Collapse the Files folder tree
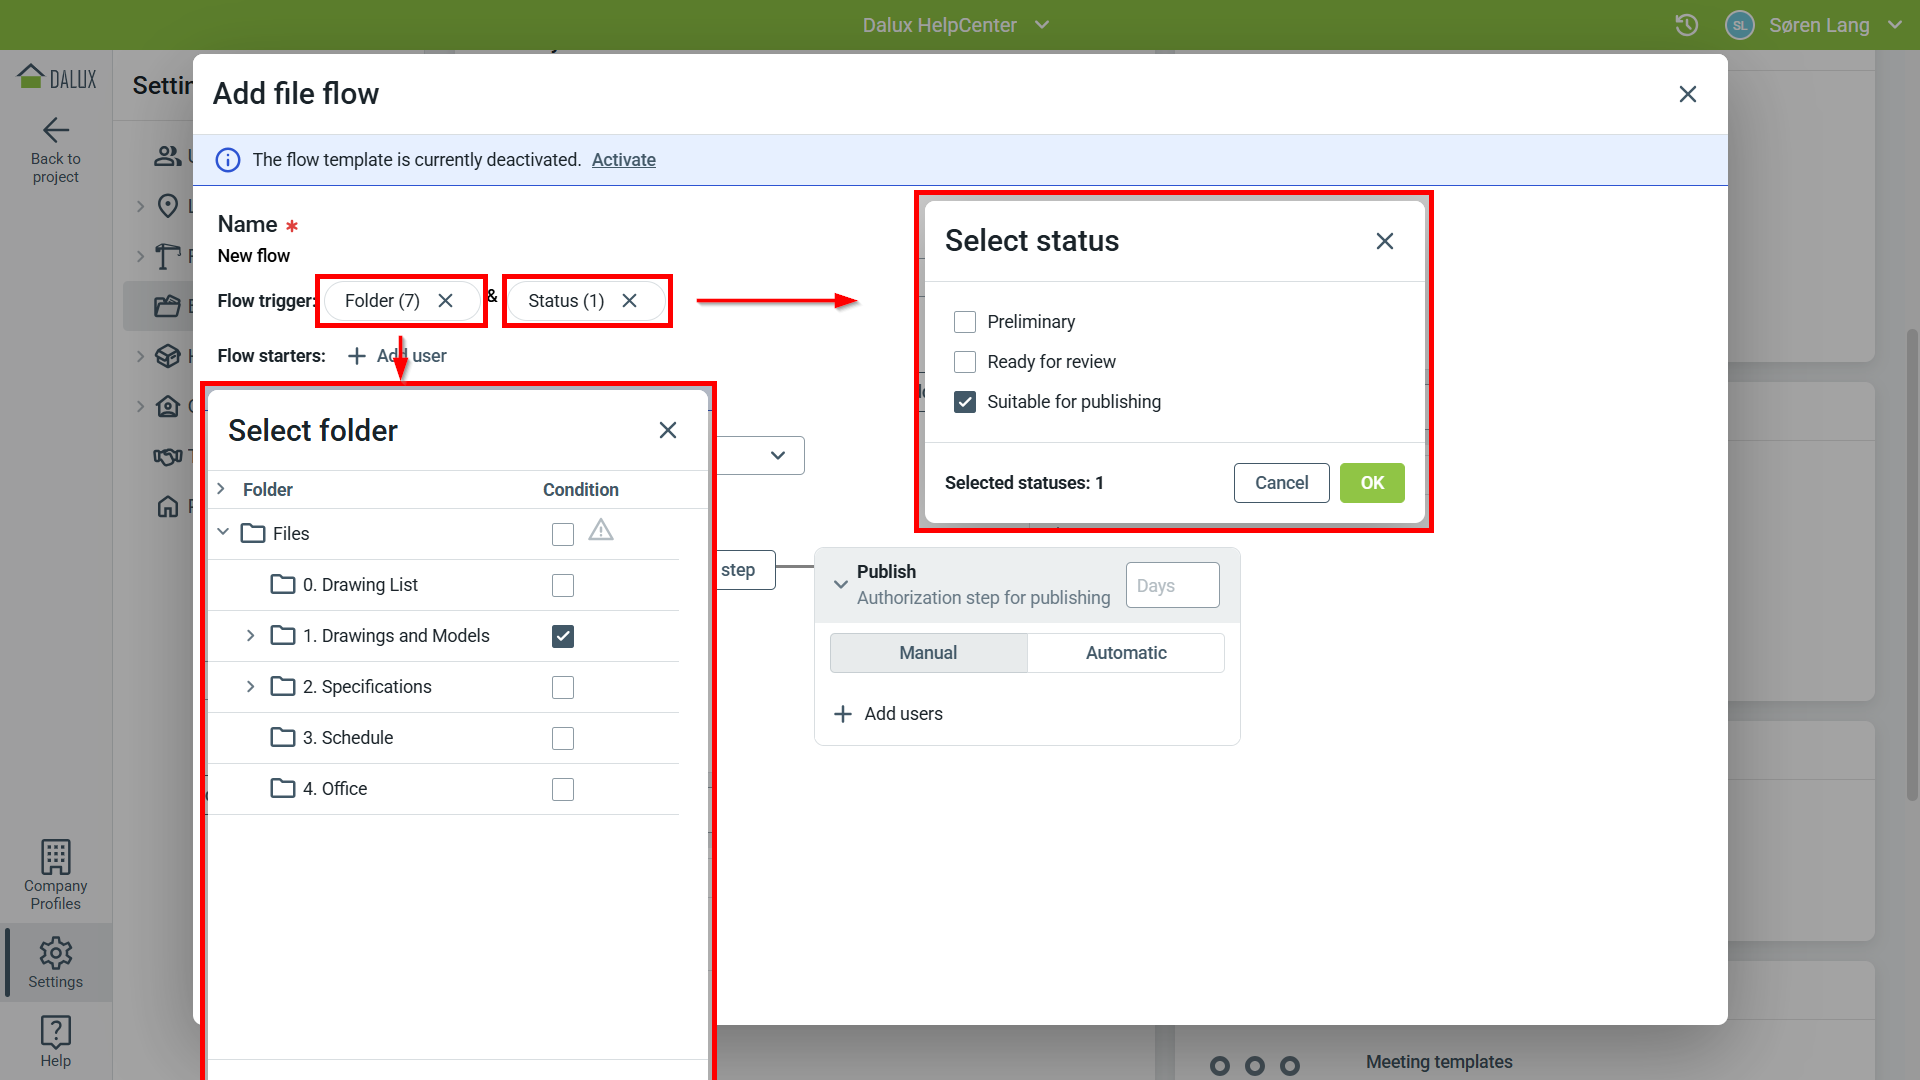1920x1080 pixels. [x=223, y=532]
